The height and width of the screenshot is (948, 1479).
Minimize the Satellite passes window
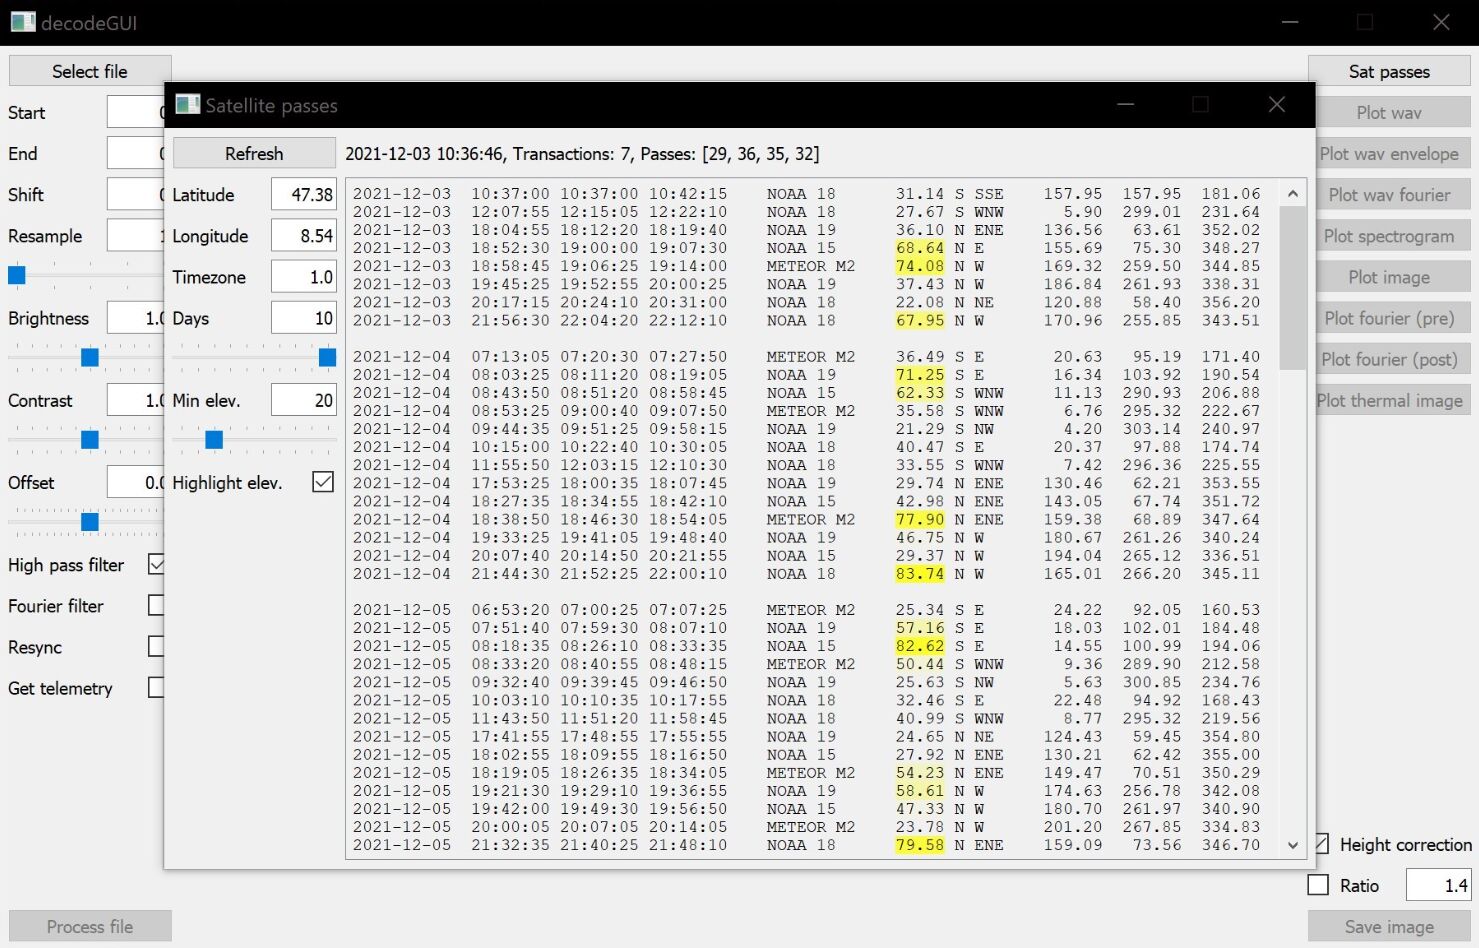1126,104
